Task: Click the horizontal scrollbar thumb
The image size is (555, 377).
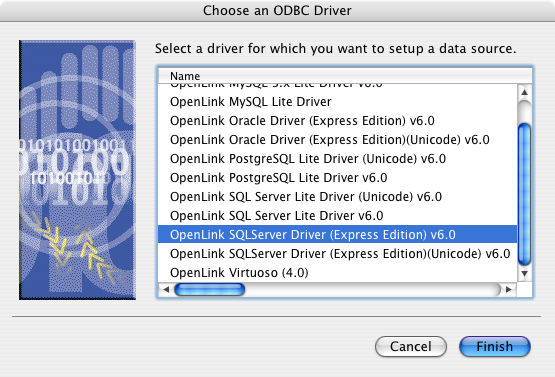Action: pyautogui.click(x=210, y=290)
